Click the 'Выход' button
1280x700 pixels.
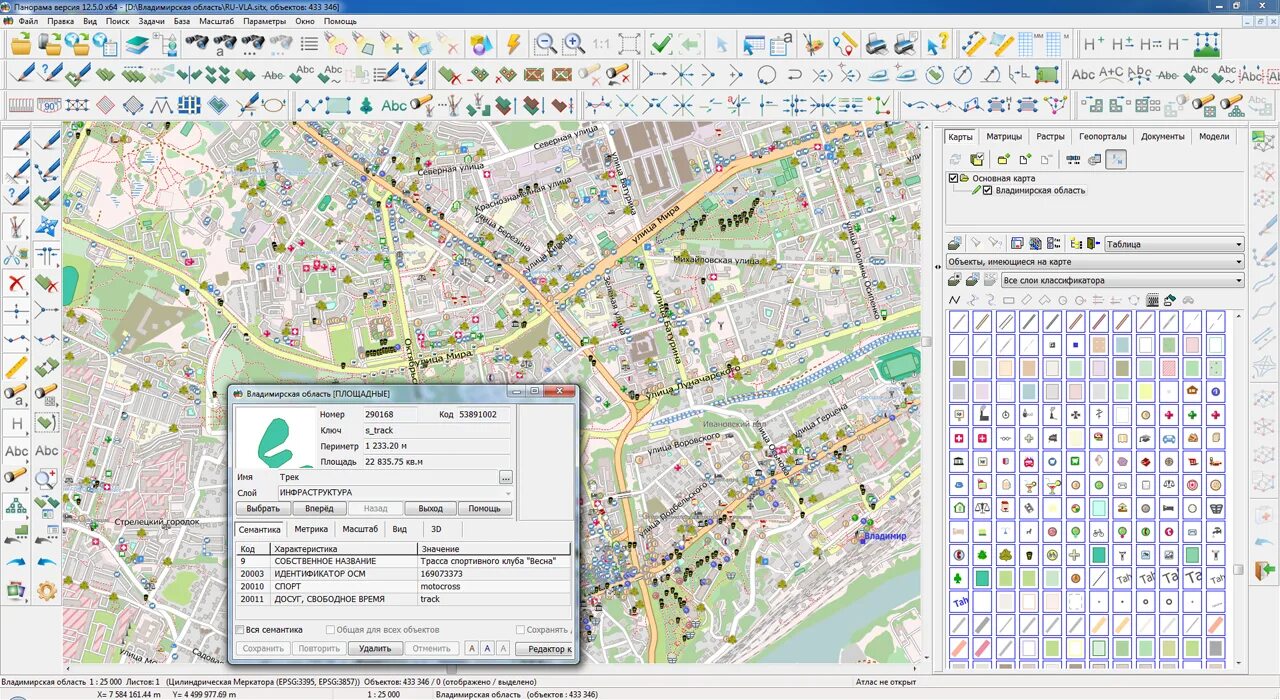[x=430, y=508]
